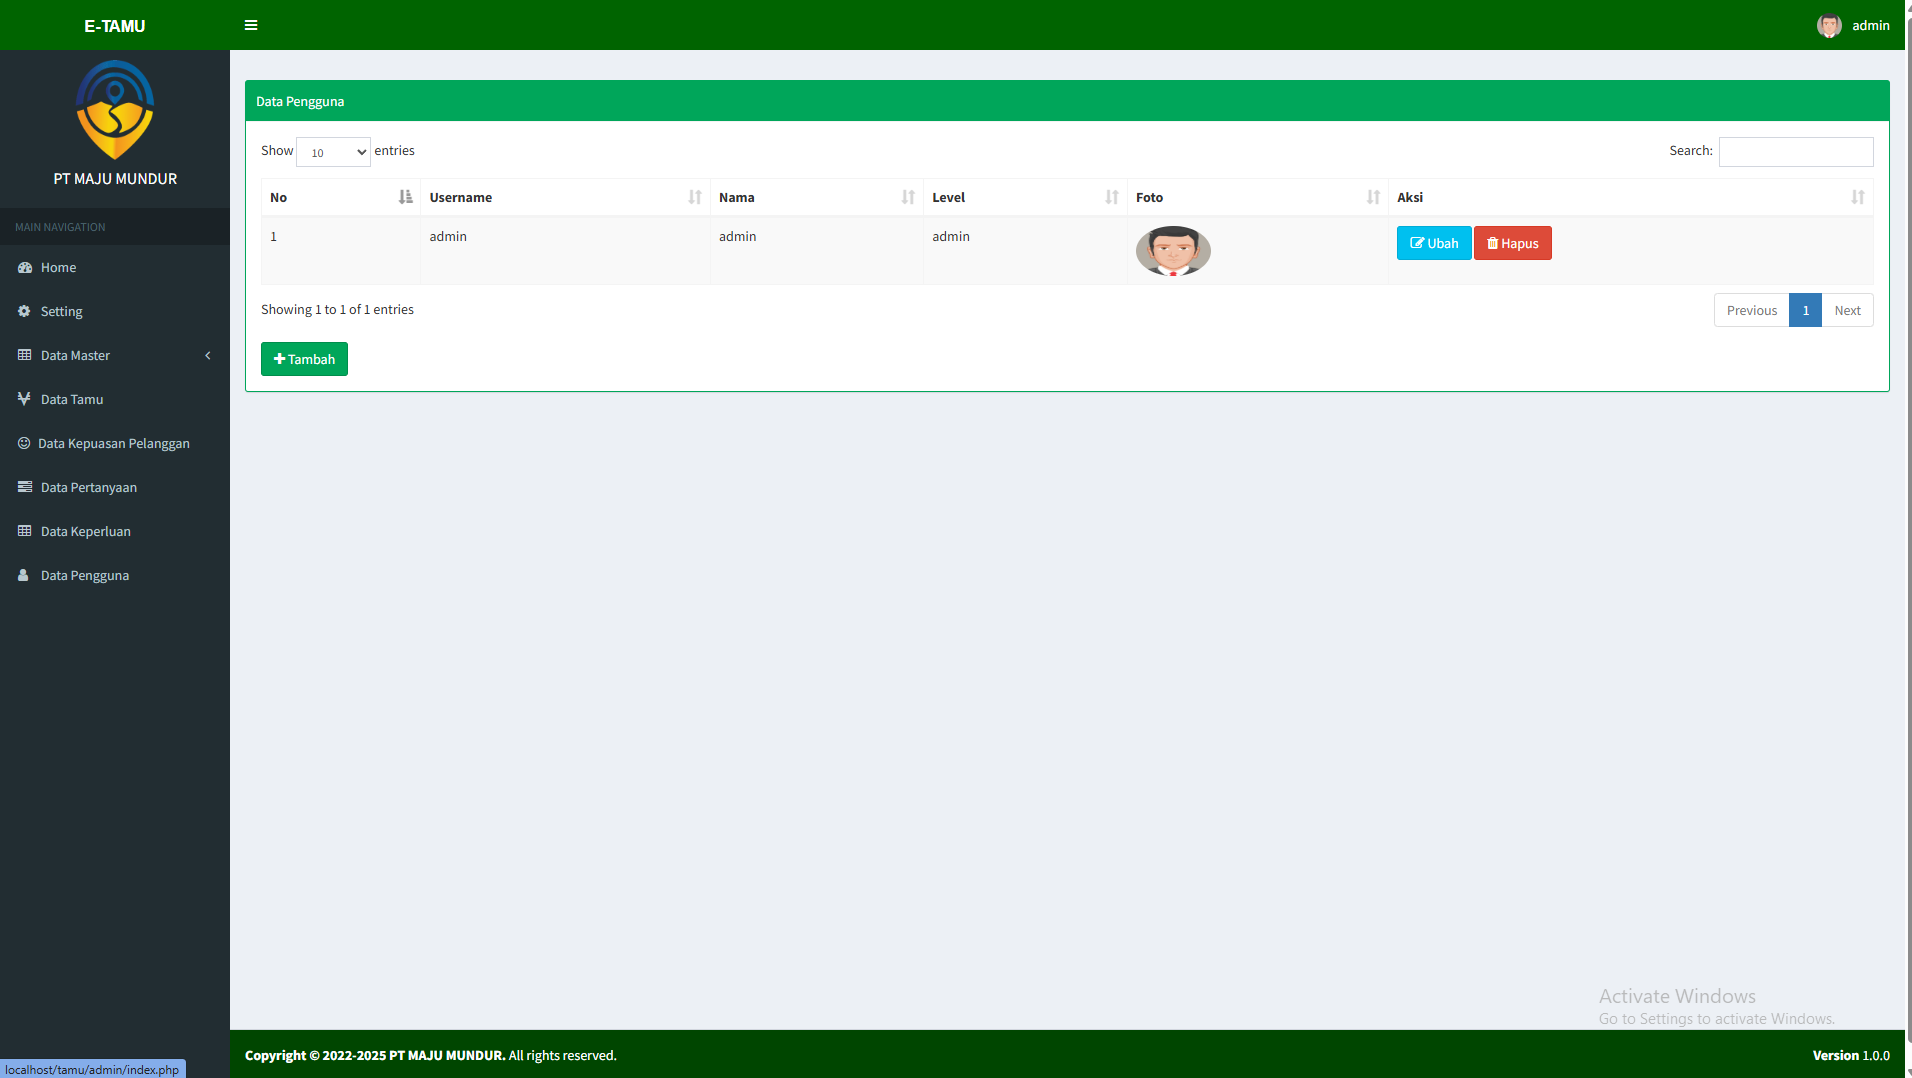Sort by No column sort icon

[405, 197]
